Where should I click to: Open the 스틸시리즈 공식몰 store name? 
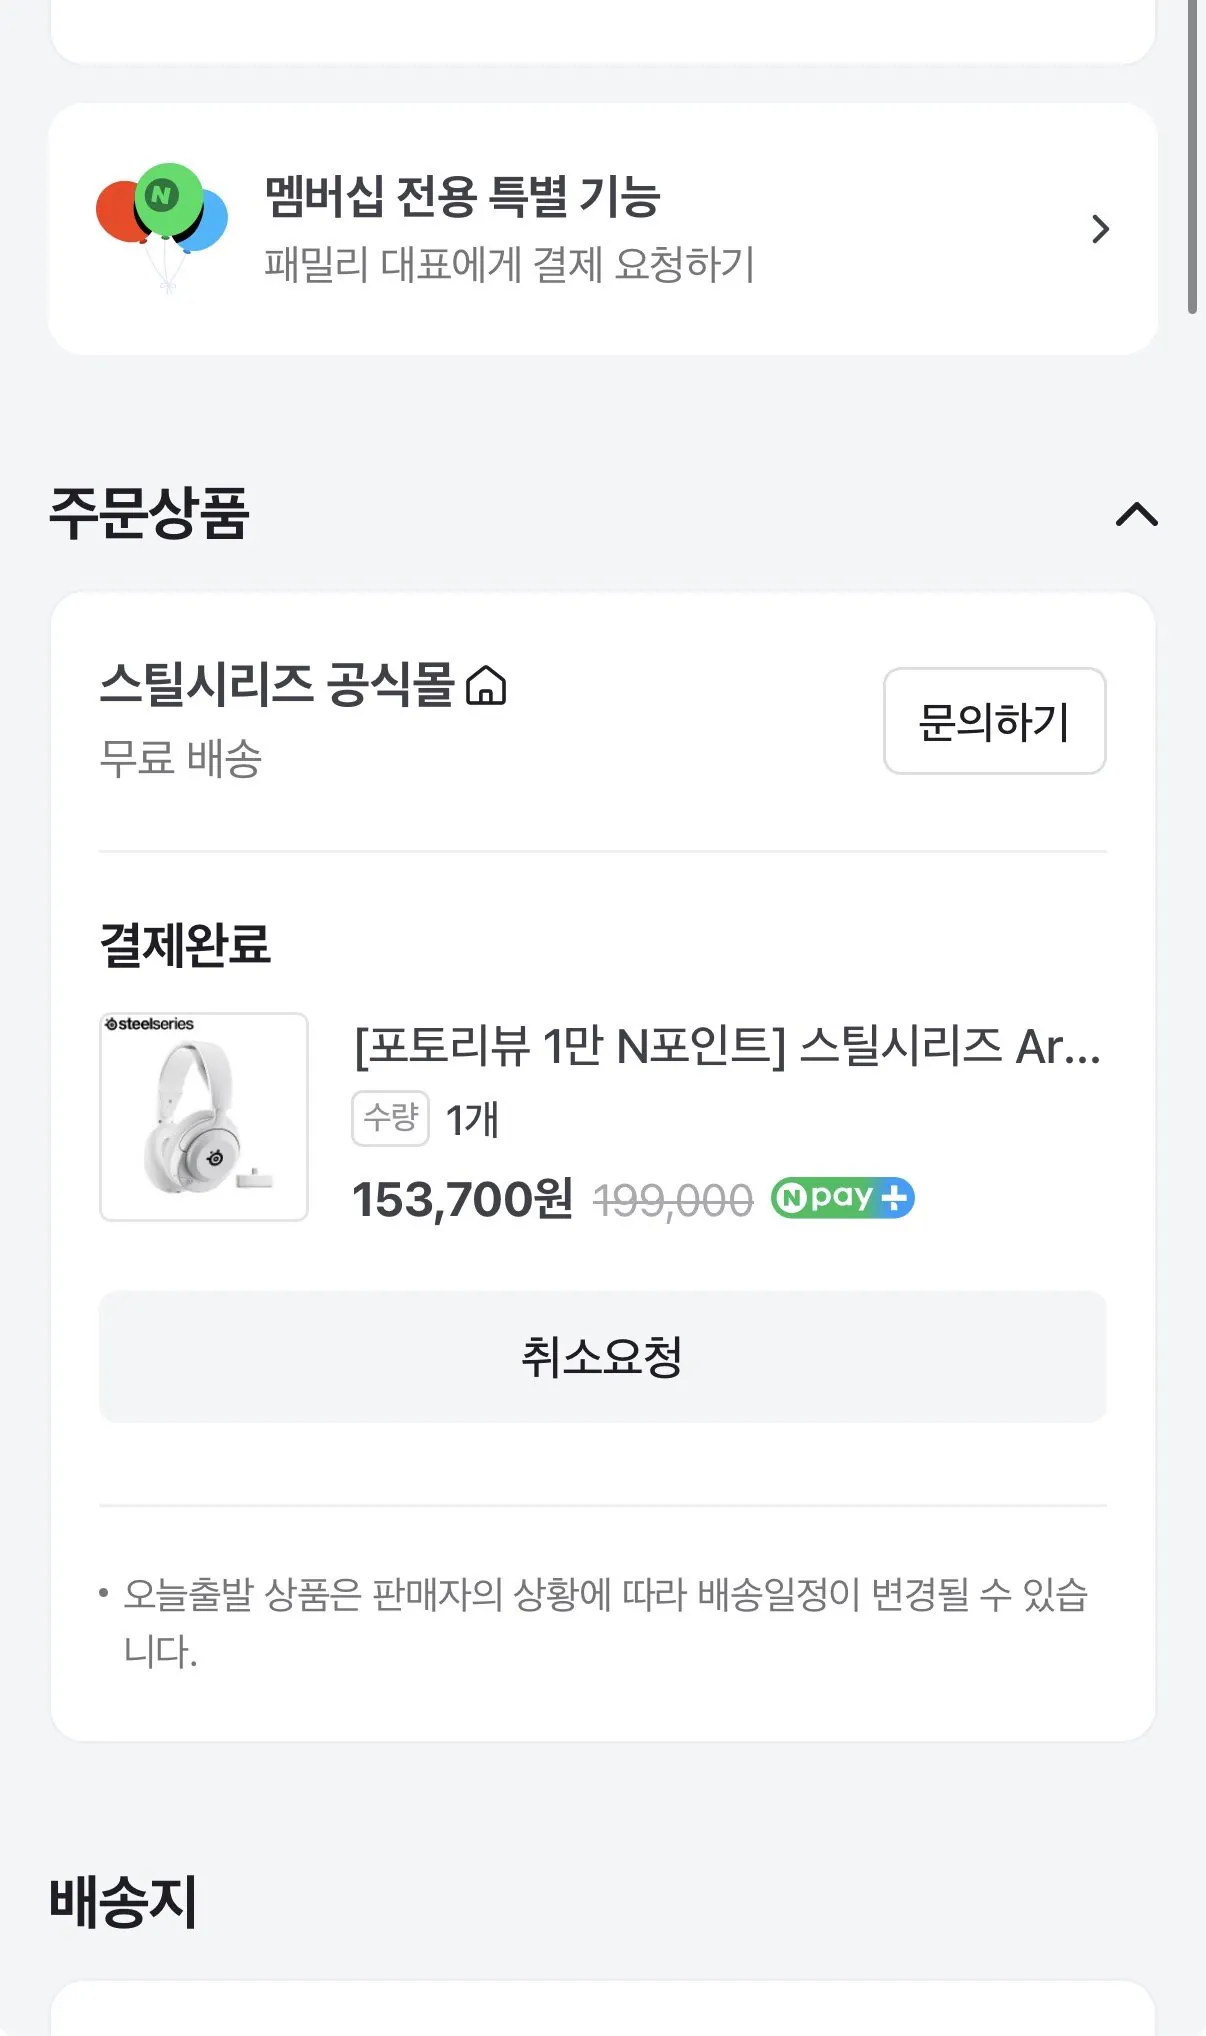pyautogui.click(x=277, y=686)
